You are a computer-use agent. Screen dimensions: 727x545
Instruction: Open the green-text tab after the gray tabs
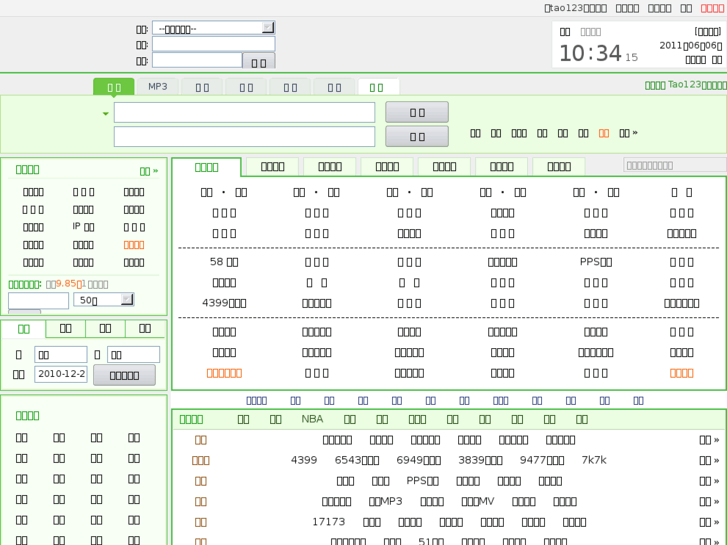pyautogui.click(x=376, y=87)
